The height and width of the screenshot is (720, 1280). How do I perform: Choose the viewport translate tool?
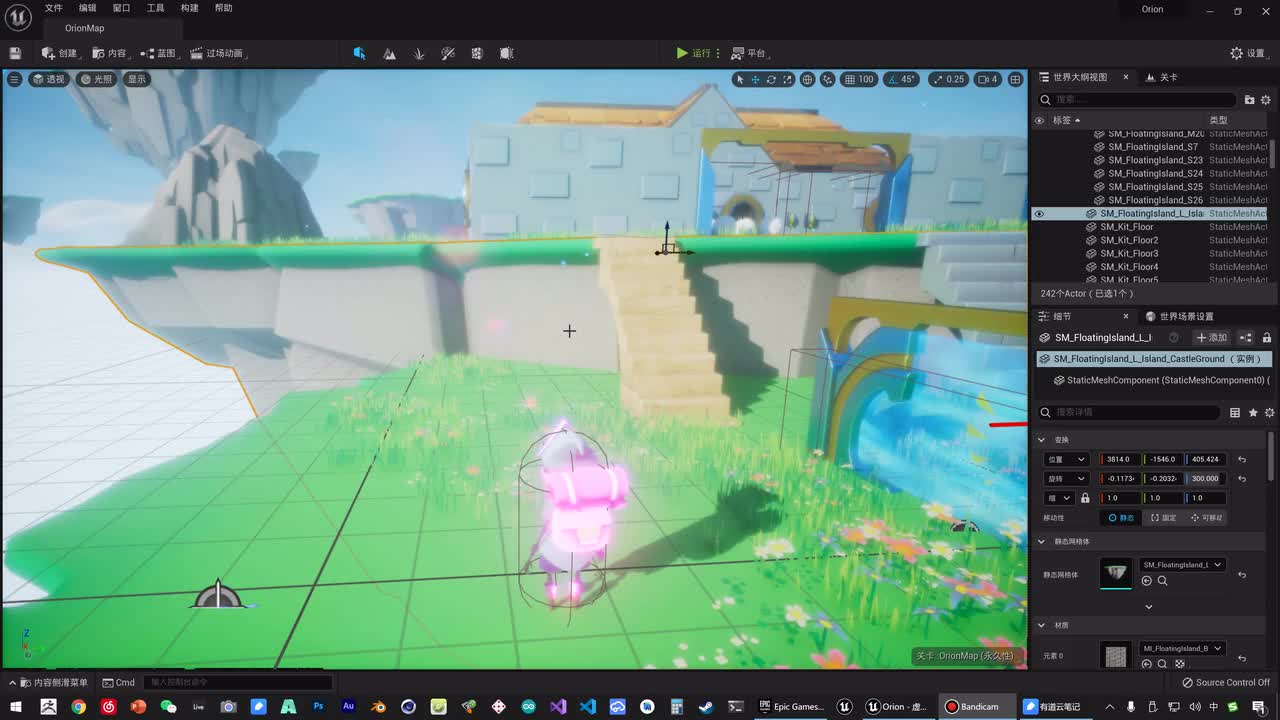pyautogui.click(x=755, y=79)
